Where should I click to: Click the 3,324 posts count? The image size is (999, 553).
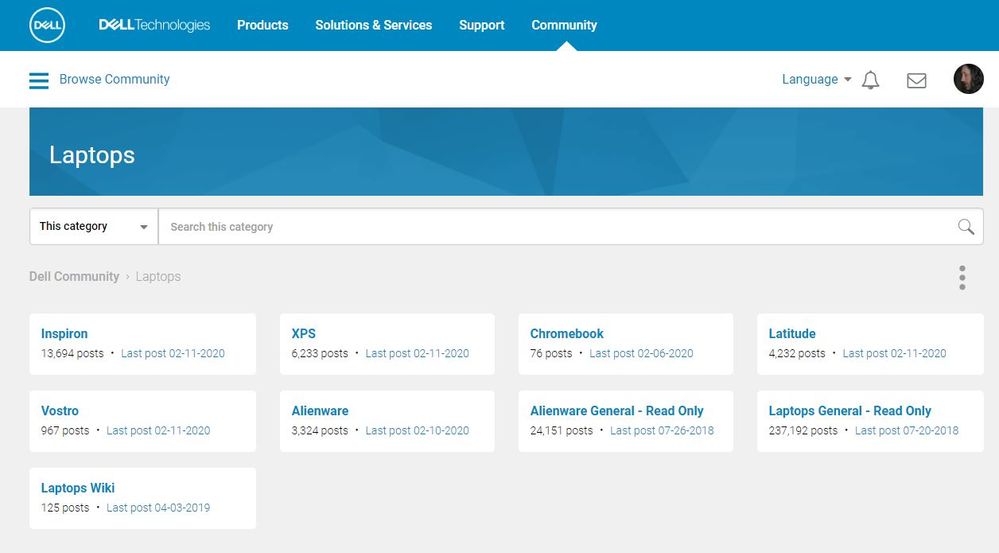coord(320,430)
